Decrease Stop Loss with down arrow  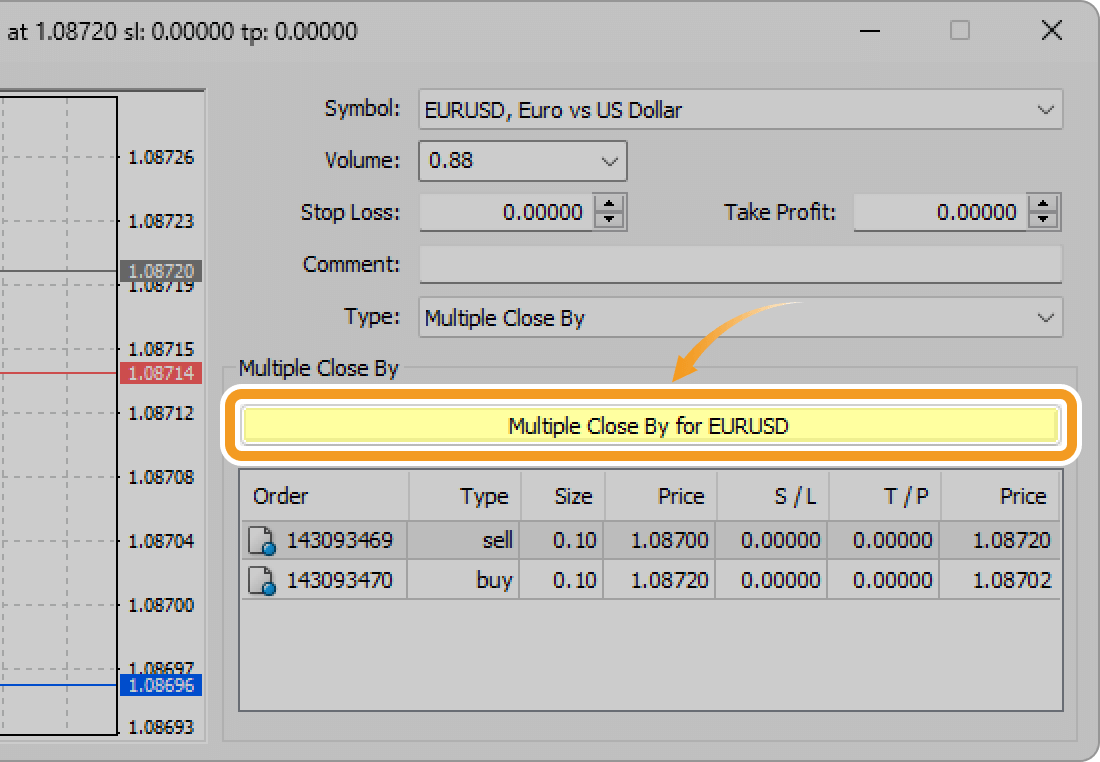tap(609, 220)
